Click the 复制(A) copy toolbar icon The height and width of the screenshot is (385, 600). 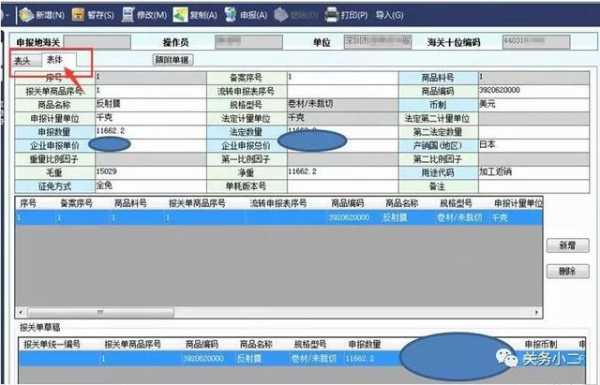click(x=180, y=15)
